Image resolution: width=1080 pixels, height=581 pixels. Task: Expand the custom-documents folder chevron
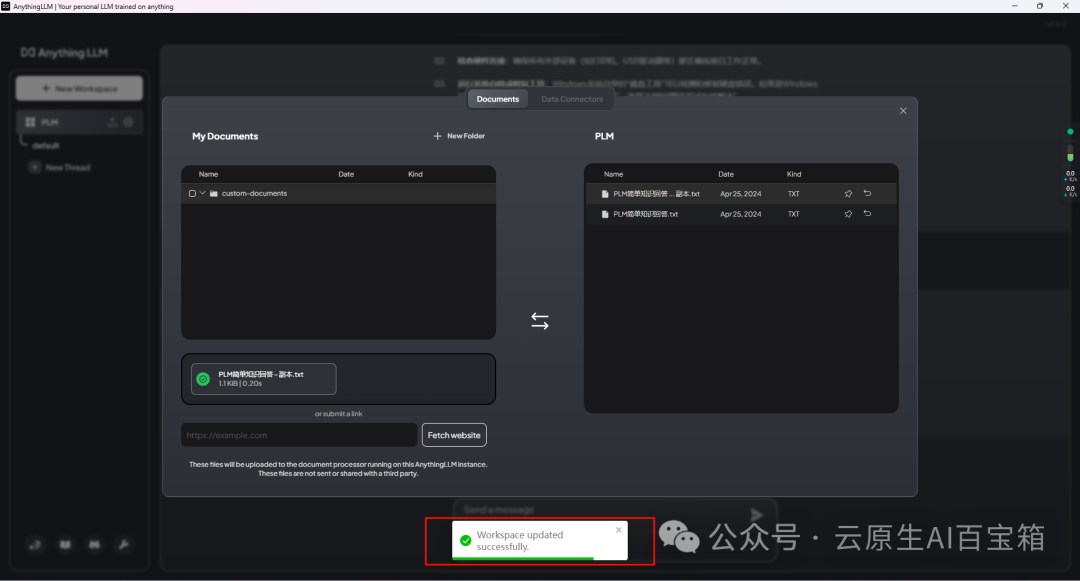(x=202, y=193)
